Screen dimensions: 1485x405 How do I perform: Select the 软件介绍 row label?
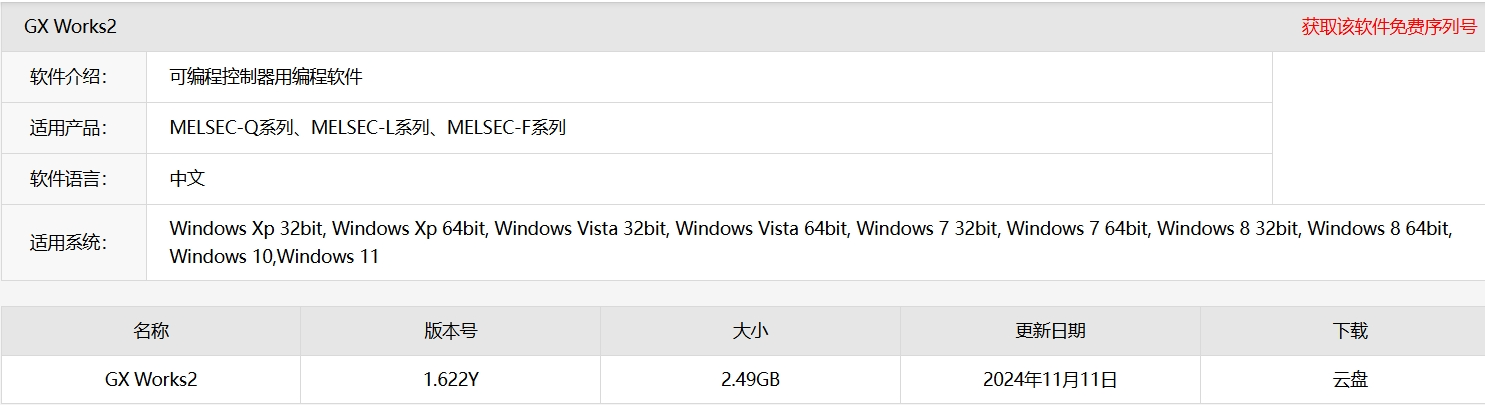coord(68,77)
